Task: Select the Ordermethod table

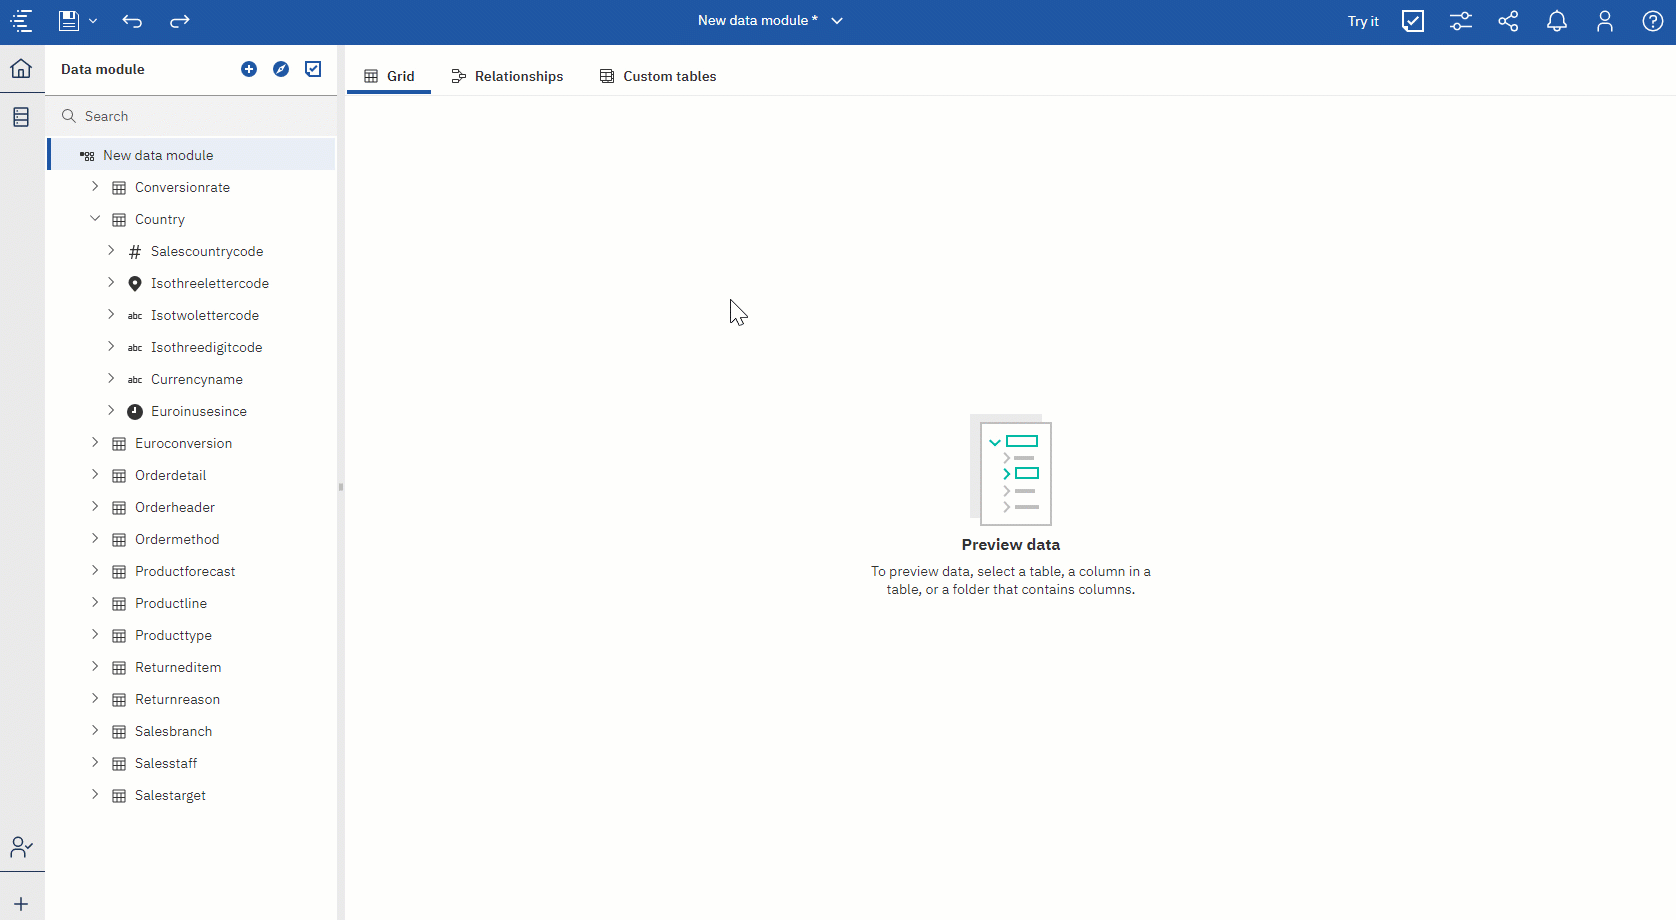Action: click(177, 539)
